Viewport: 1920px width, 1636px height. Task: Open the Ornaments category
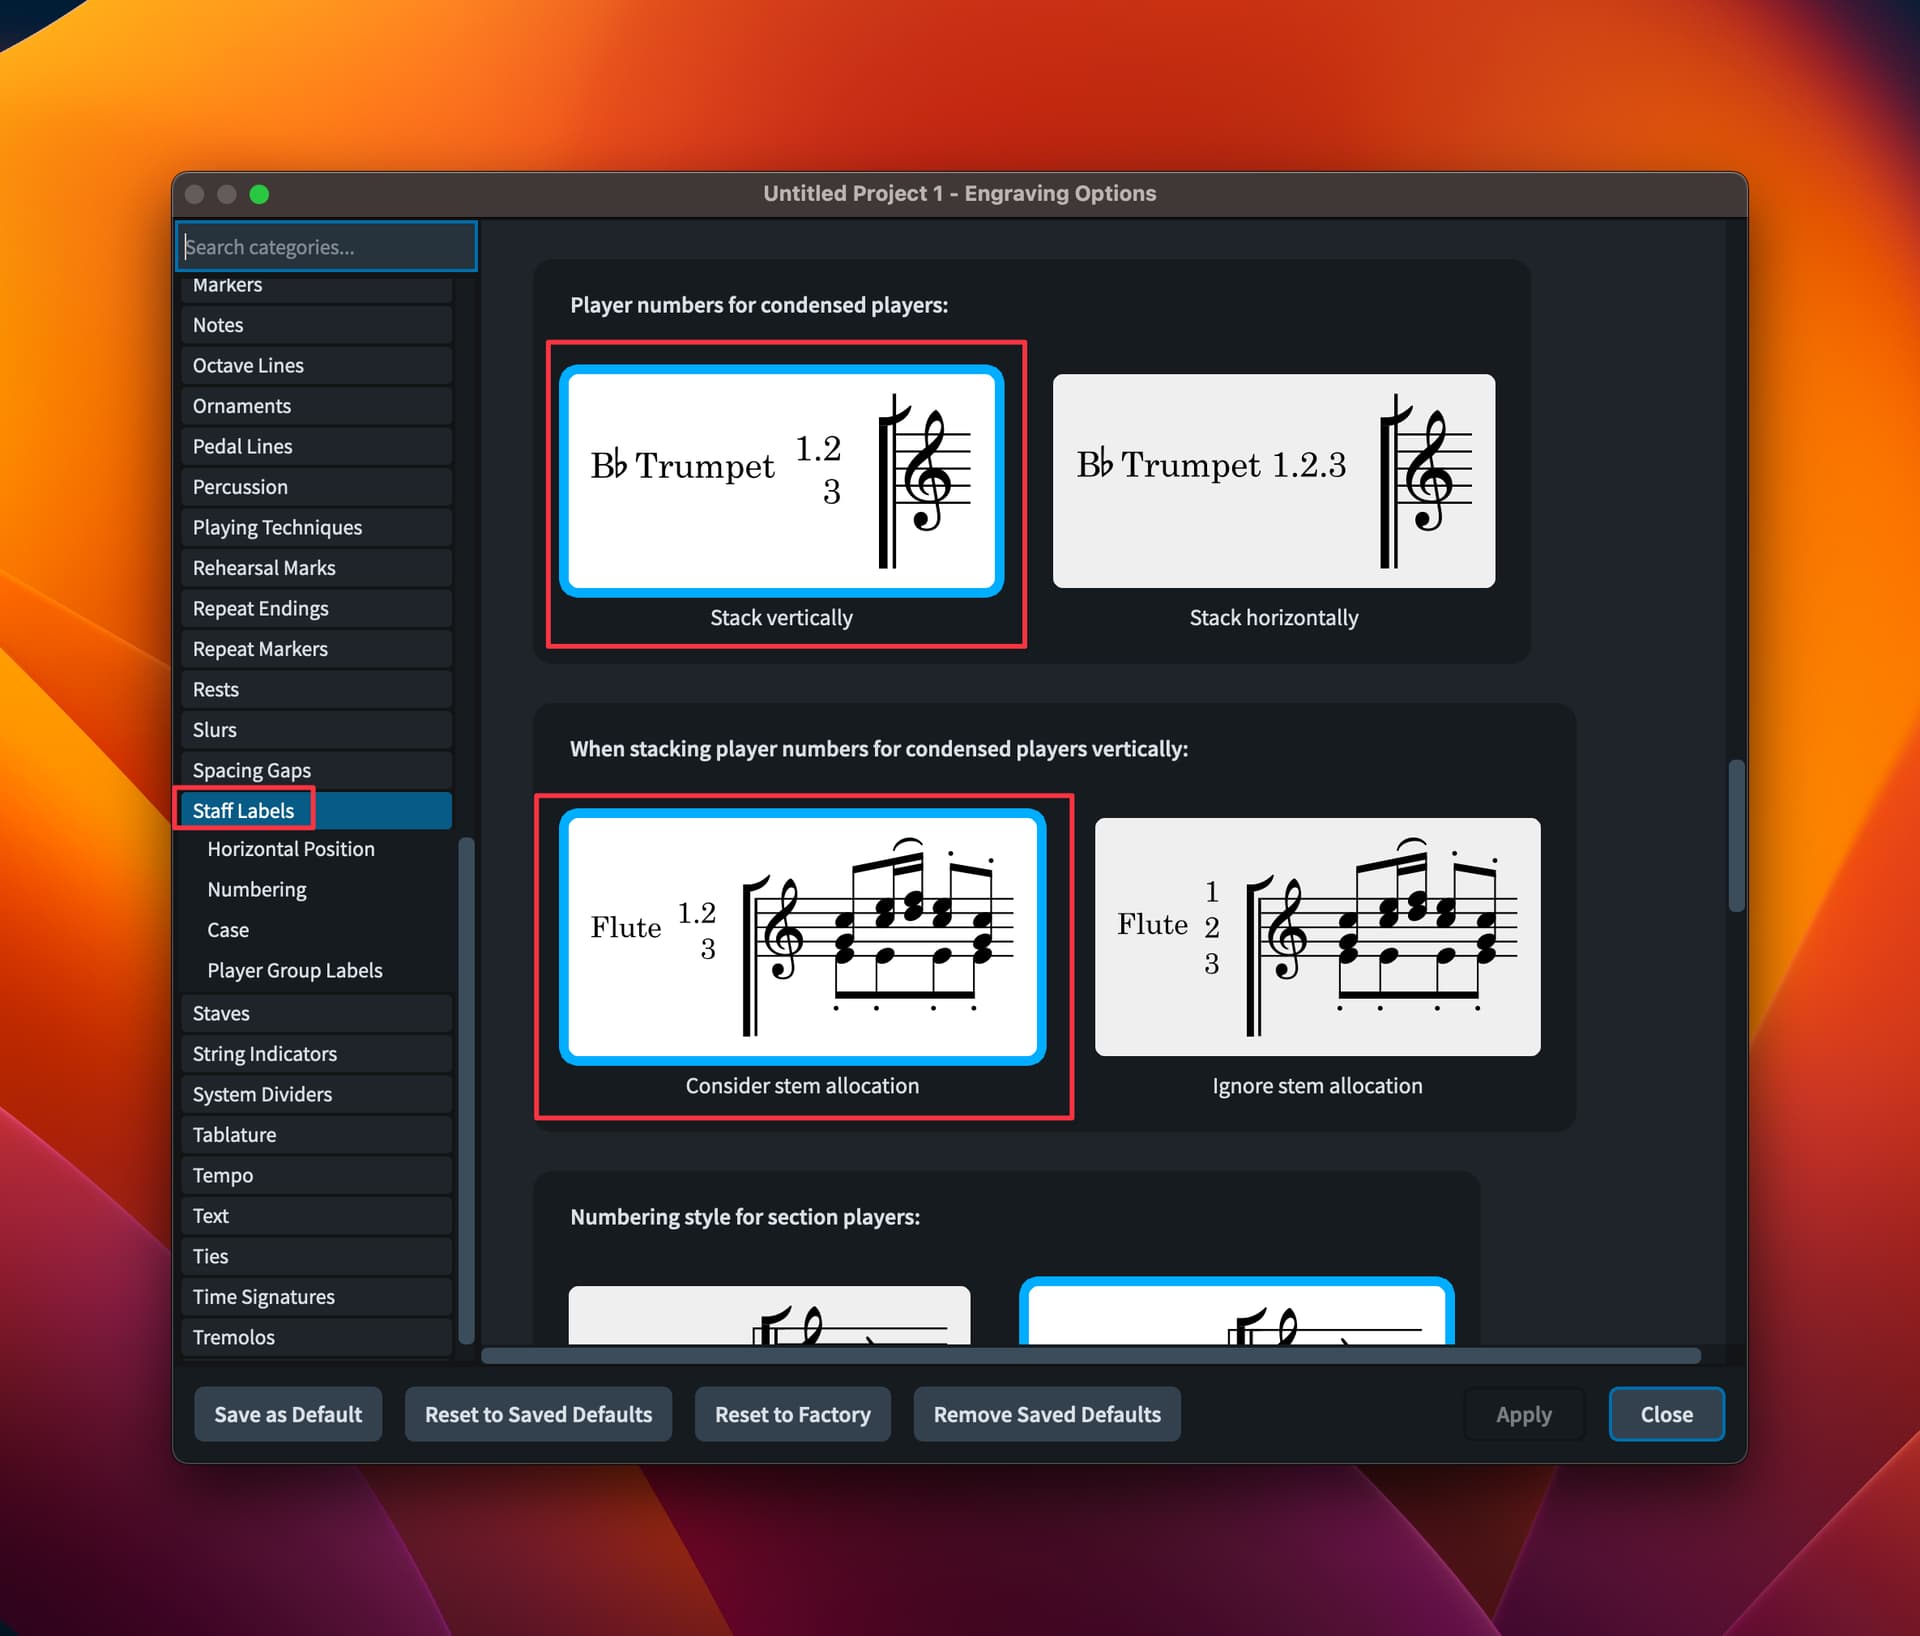[x=316, y=406]
